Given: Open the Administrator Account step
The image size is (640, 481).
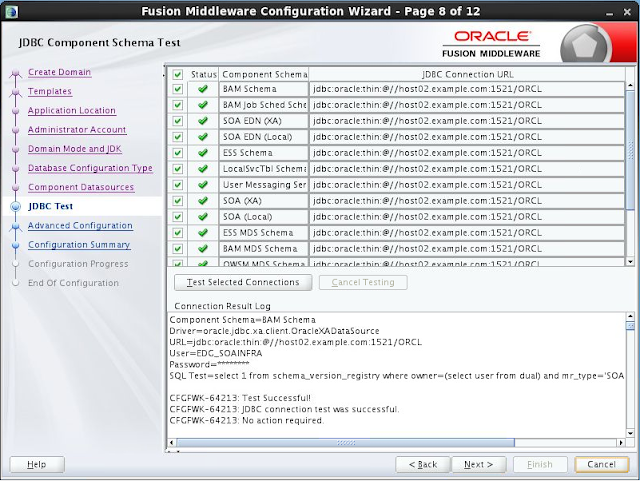Looking at the screenshot, I should click(77, 130).
